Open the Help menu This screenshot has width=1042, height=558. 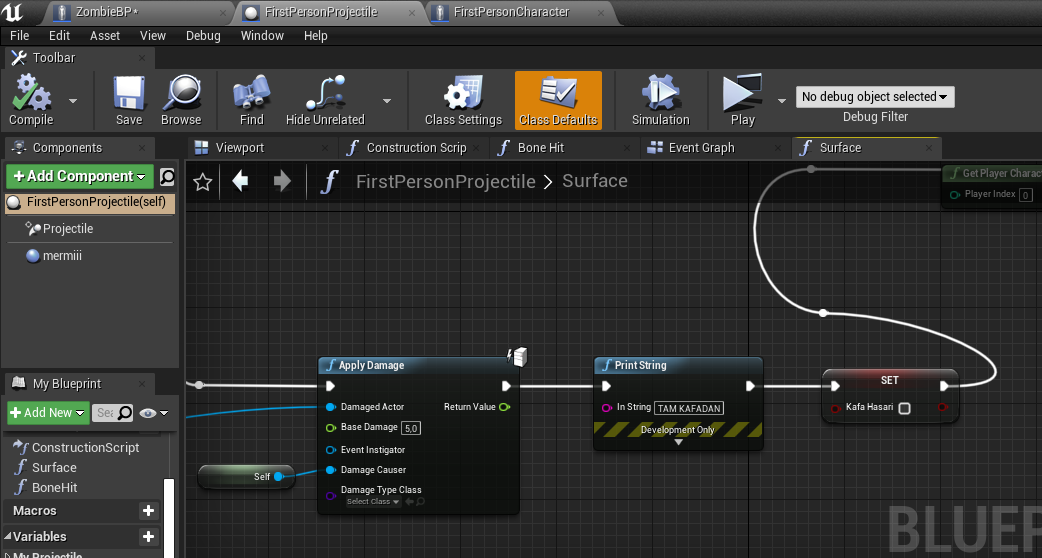click(316, 36)
